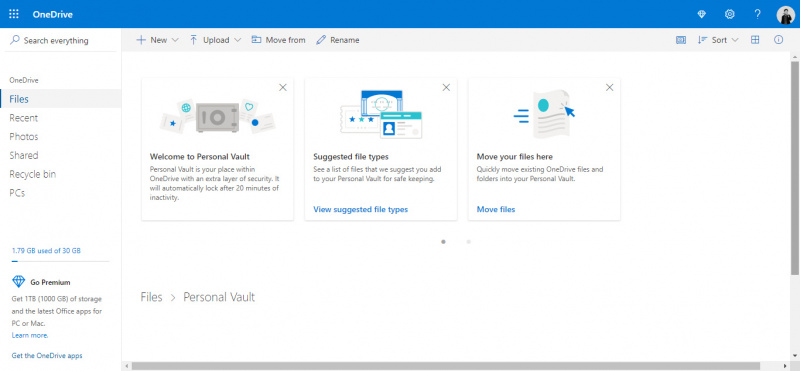Click the plus icon next to New
Image resolution: width=800 pixels, height=371 pixels.
[x=141, y=40]
